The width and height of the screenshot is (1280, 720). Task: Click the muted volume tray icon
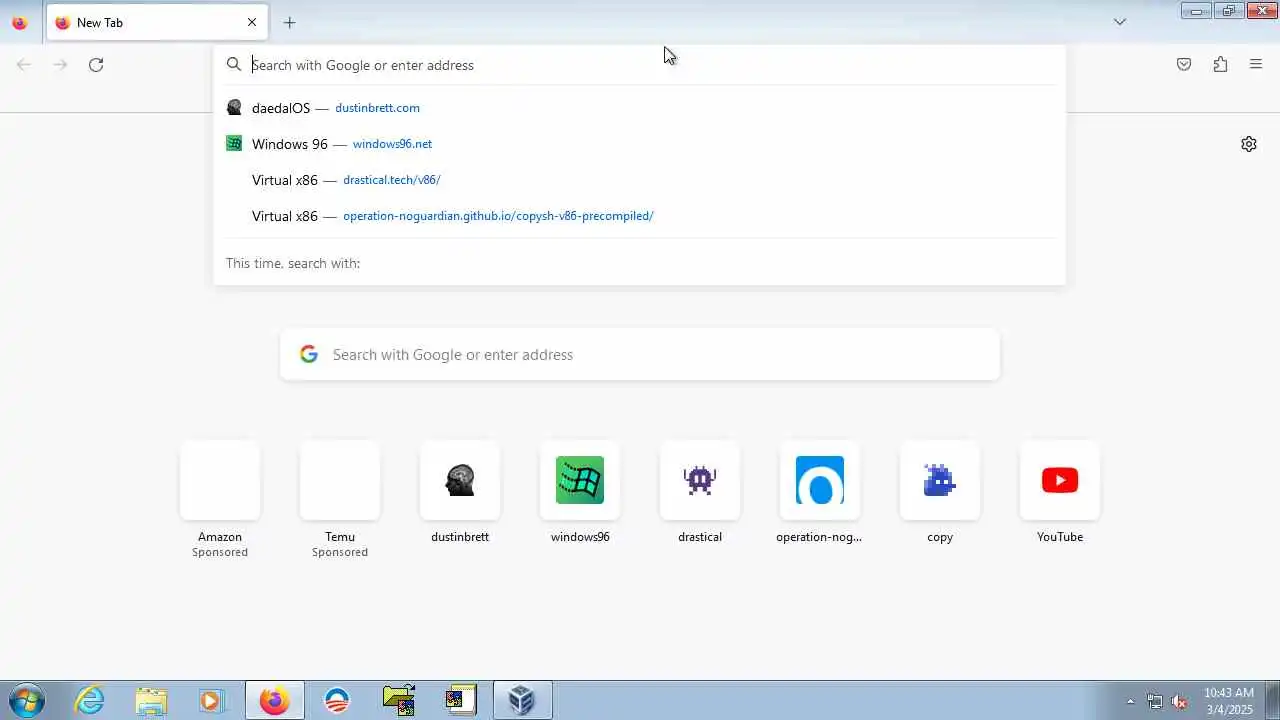pos(1180,701)
